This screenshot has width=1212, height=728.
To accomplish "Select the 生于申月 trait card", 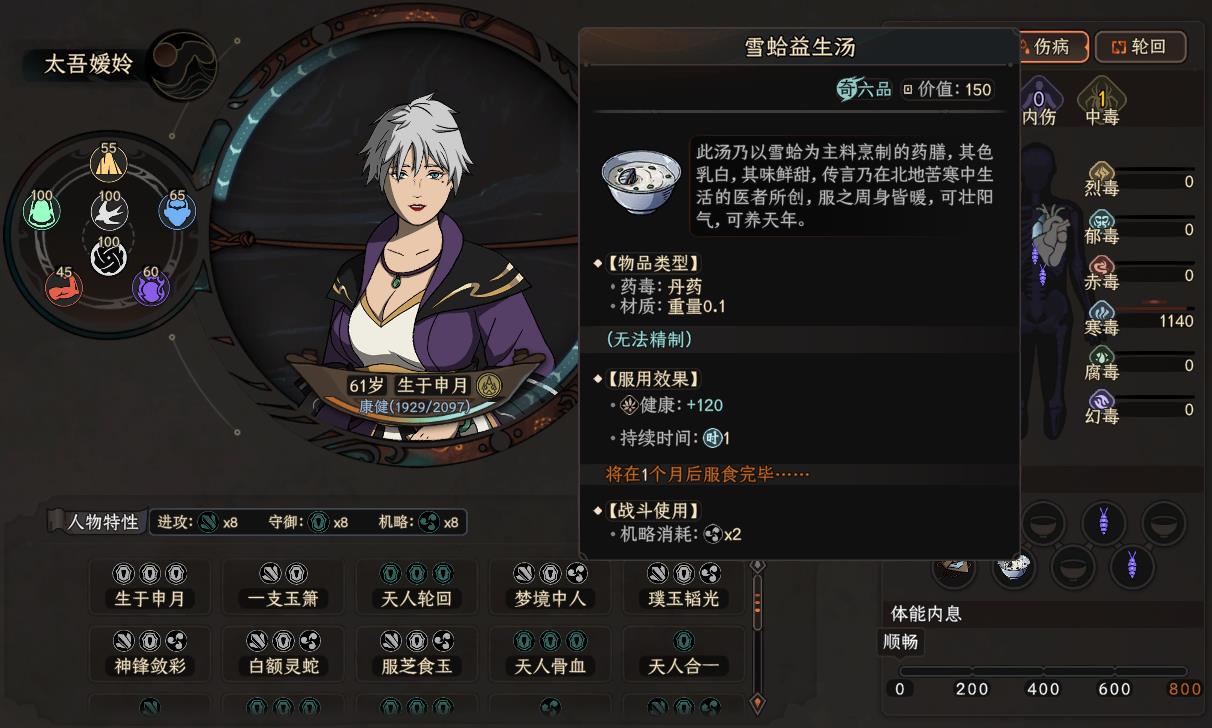I will [x=149, y=587].
